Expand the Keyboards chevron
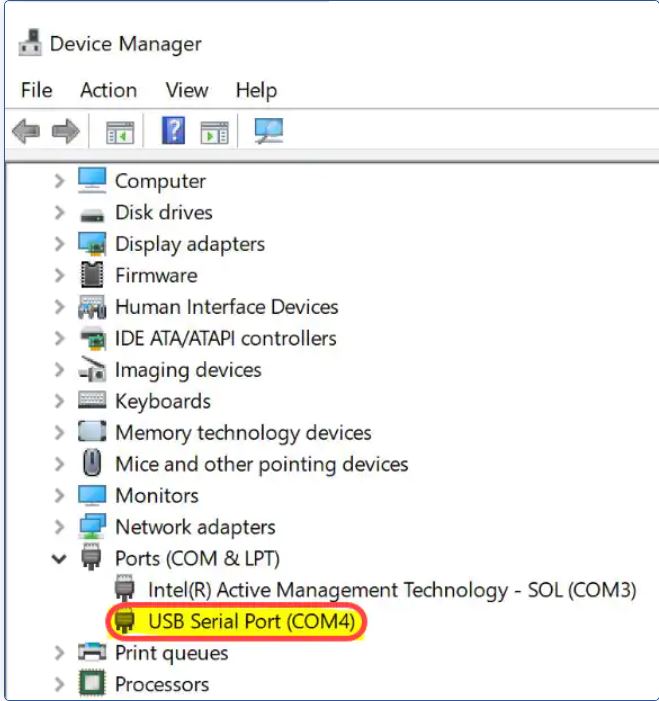 tap(59, 401)
